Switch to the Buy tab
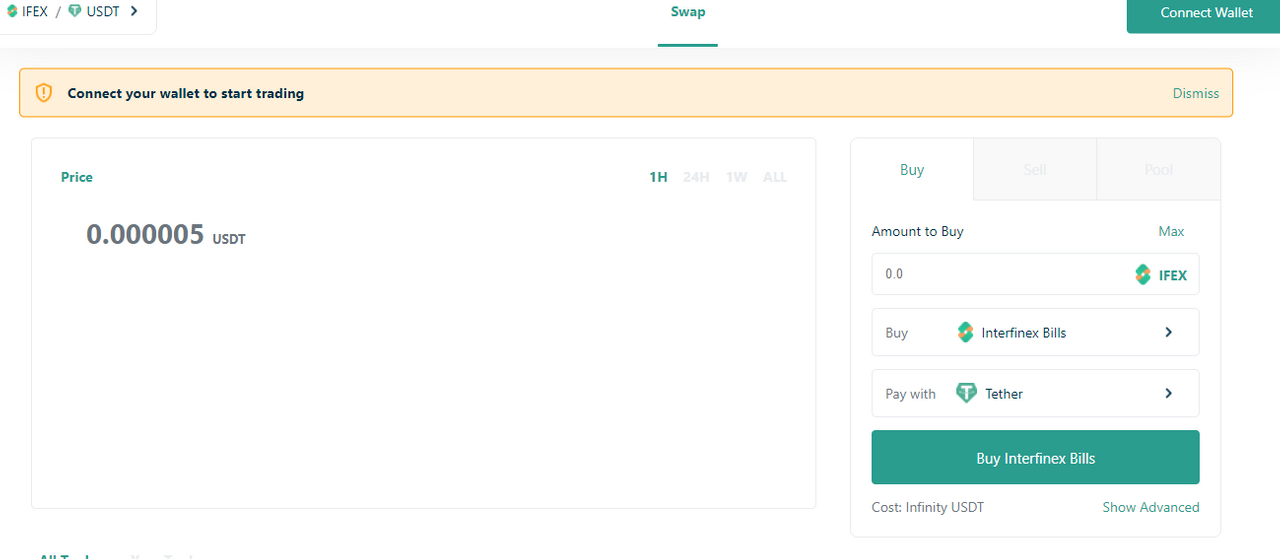1280x559 pixels. point(912,170)
